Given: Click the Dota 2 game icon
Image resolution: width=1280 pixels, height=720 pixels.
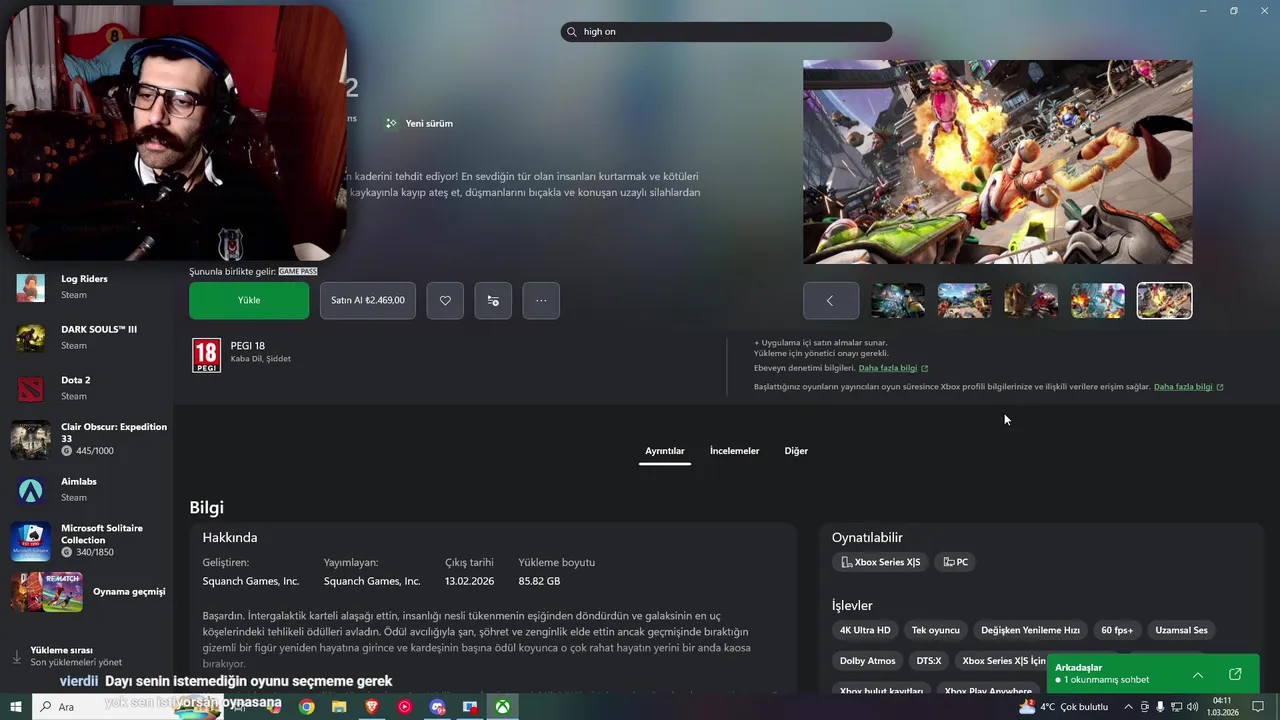Looking at the screenshot, I should tap(30, 388).
